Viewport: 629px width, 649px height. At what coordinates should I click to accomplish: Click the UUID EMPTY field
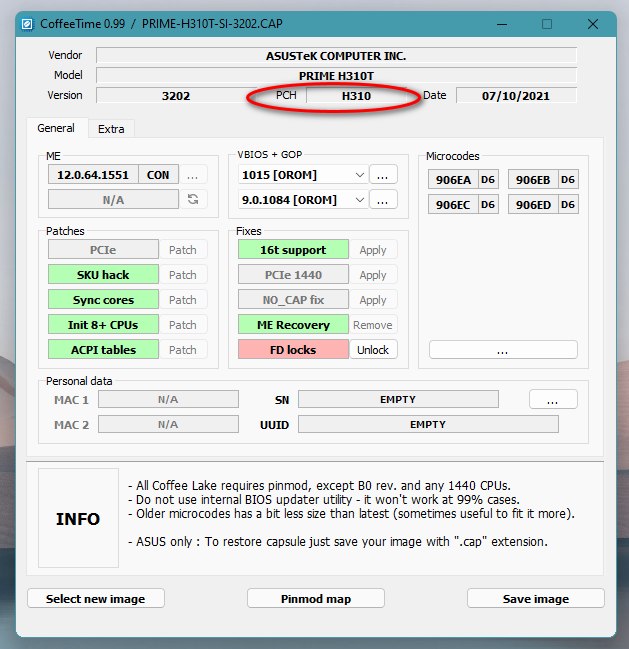(x=428, y=424)
